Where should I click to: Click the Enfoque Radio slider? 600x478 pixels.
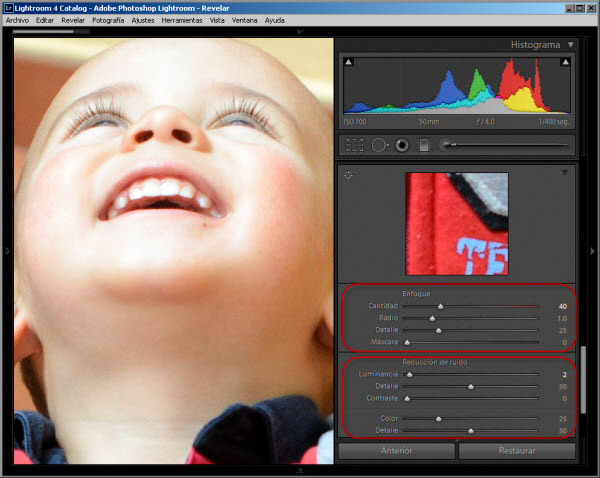[x=471, y=318]
